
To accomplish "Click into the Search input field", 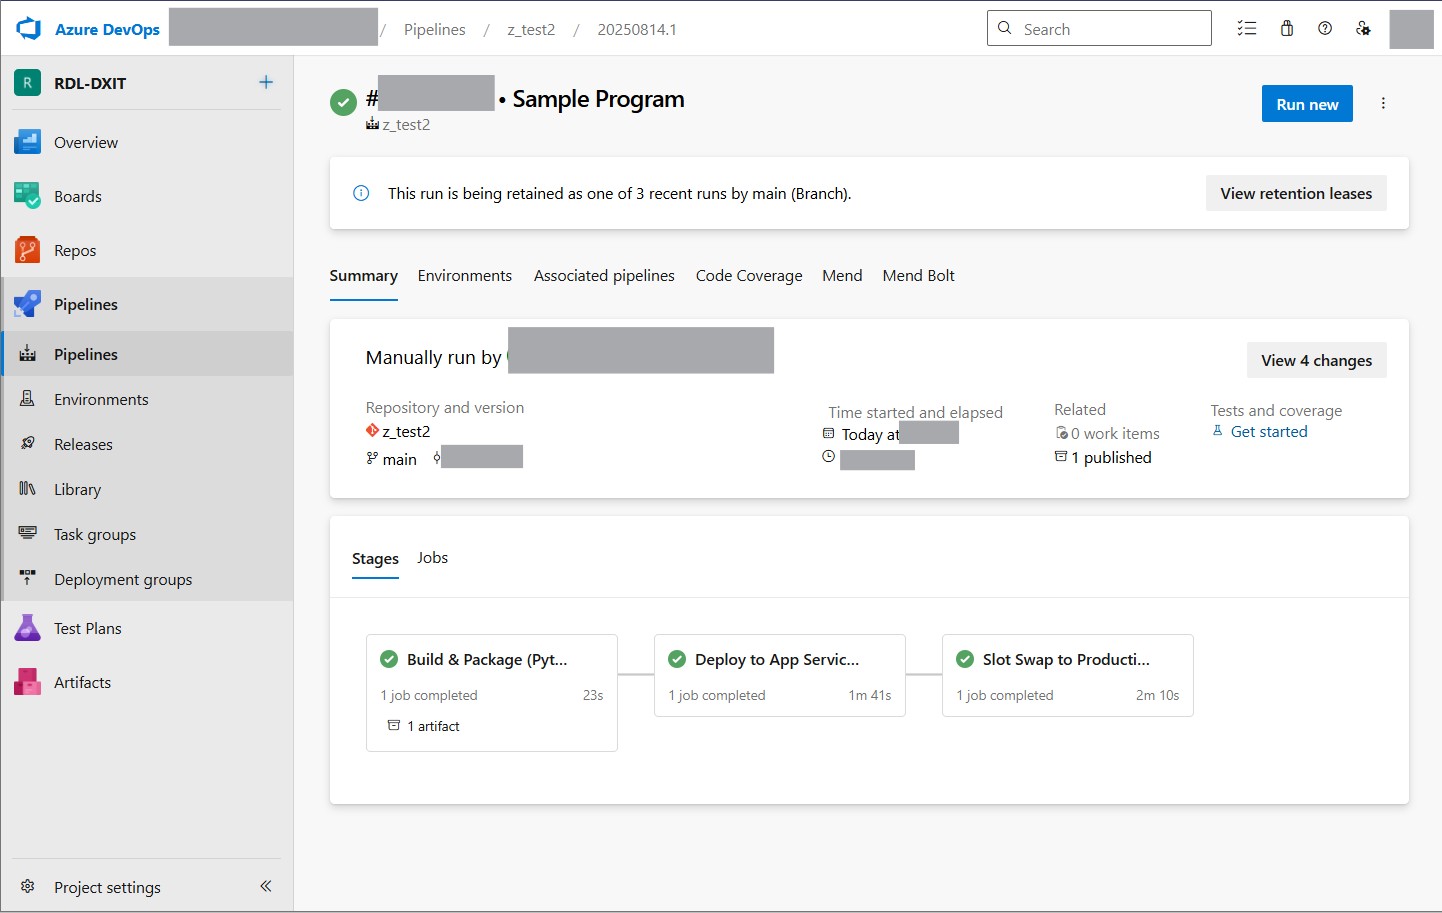I will (x=1099, y=28).
